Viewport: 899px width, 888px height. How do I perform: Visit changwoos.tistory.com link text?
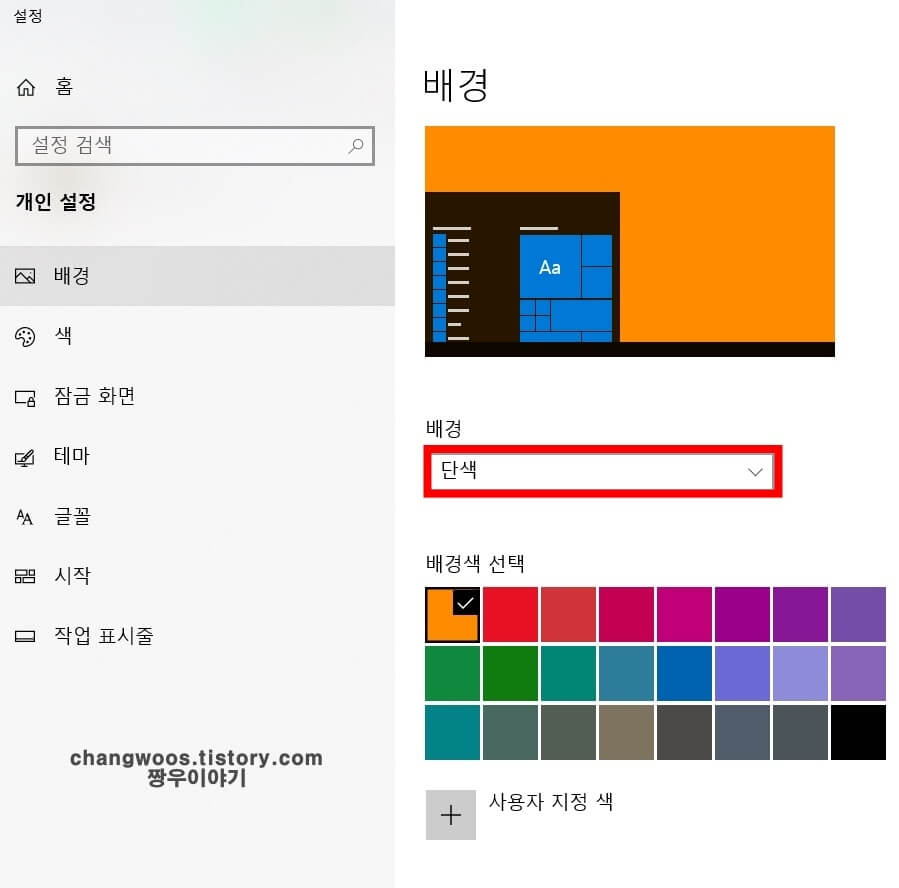point(195,758)
